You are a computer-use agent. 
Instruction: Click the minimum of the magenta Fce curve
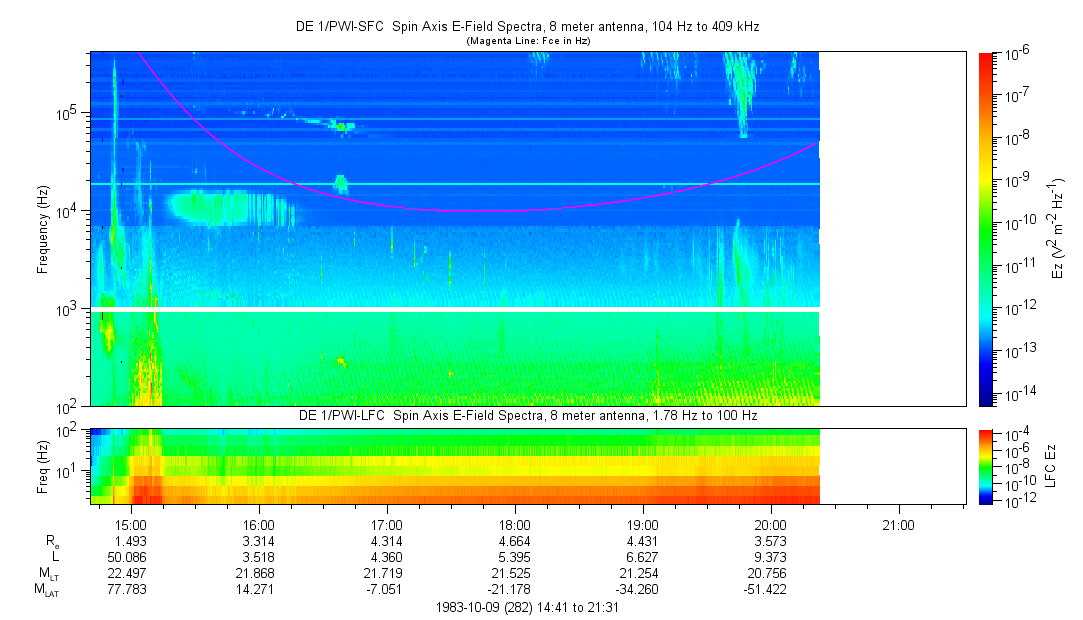470,210
